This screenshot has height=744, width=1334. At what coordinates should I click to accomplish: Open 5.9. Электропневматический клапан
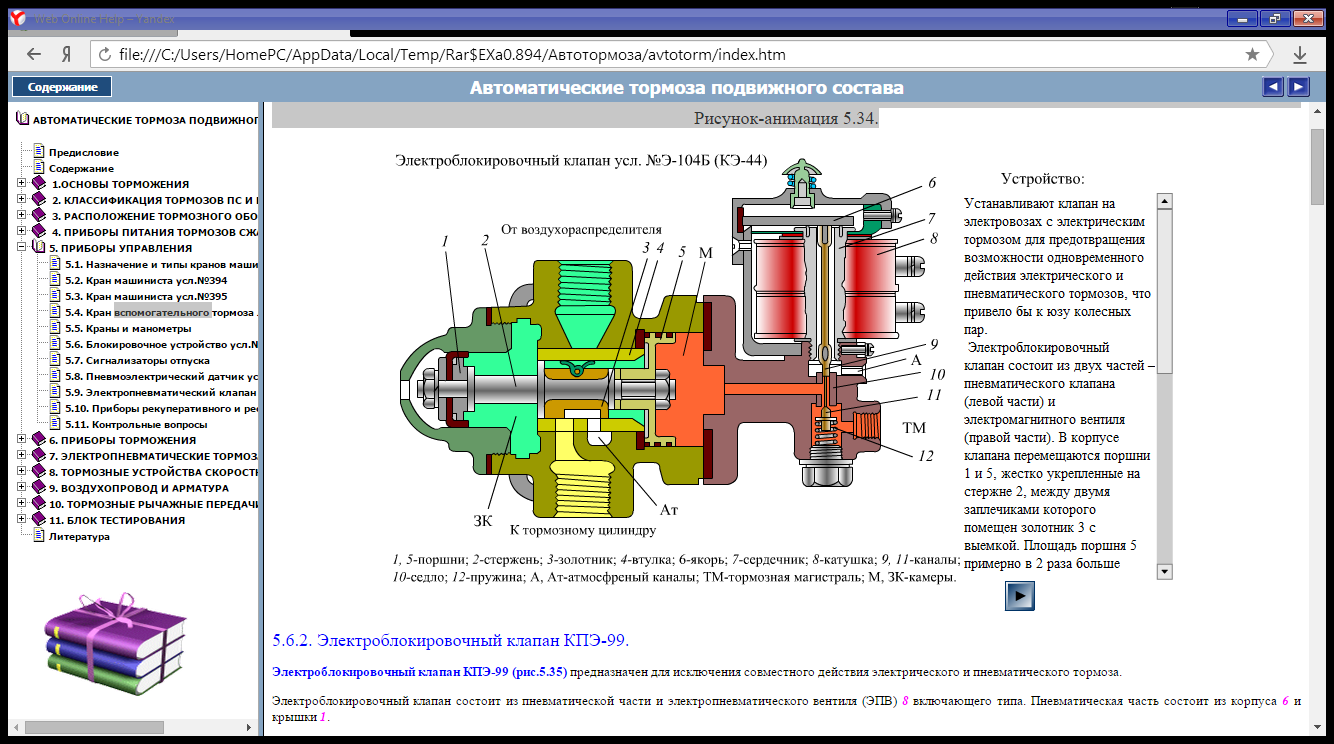tap(161, 392)
